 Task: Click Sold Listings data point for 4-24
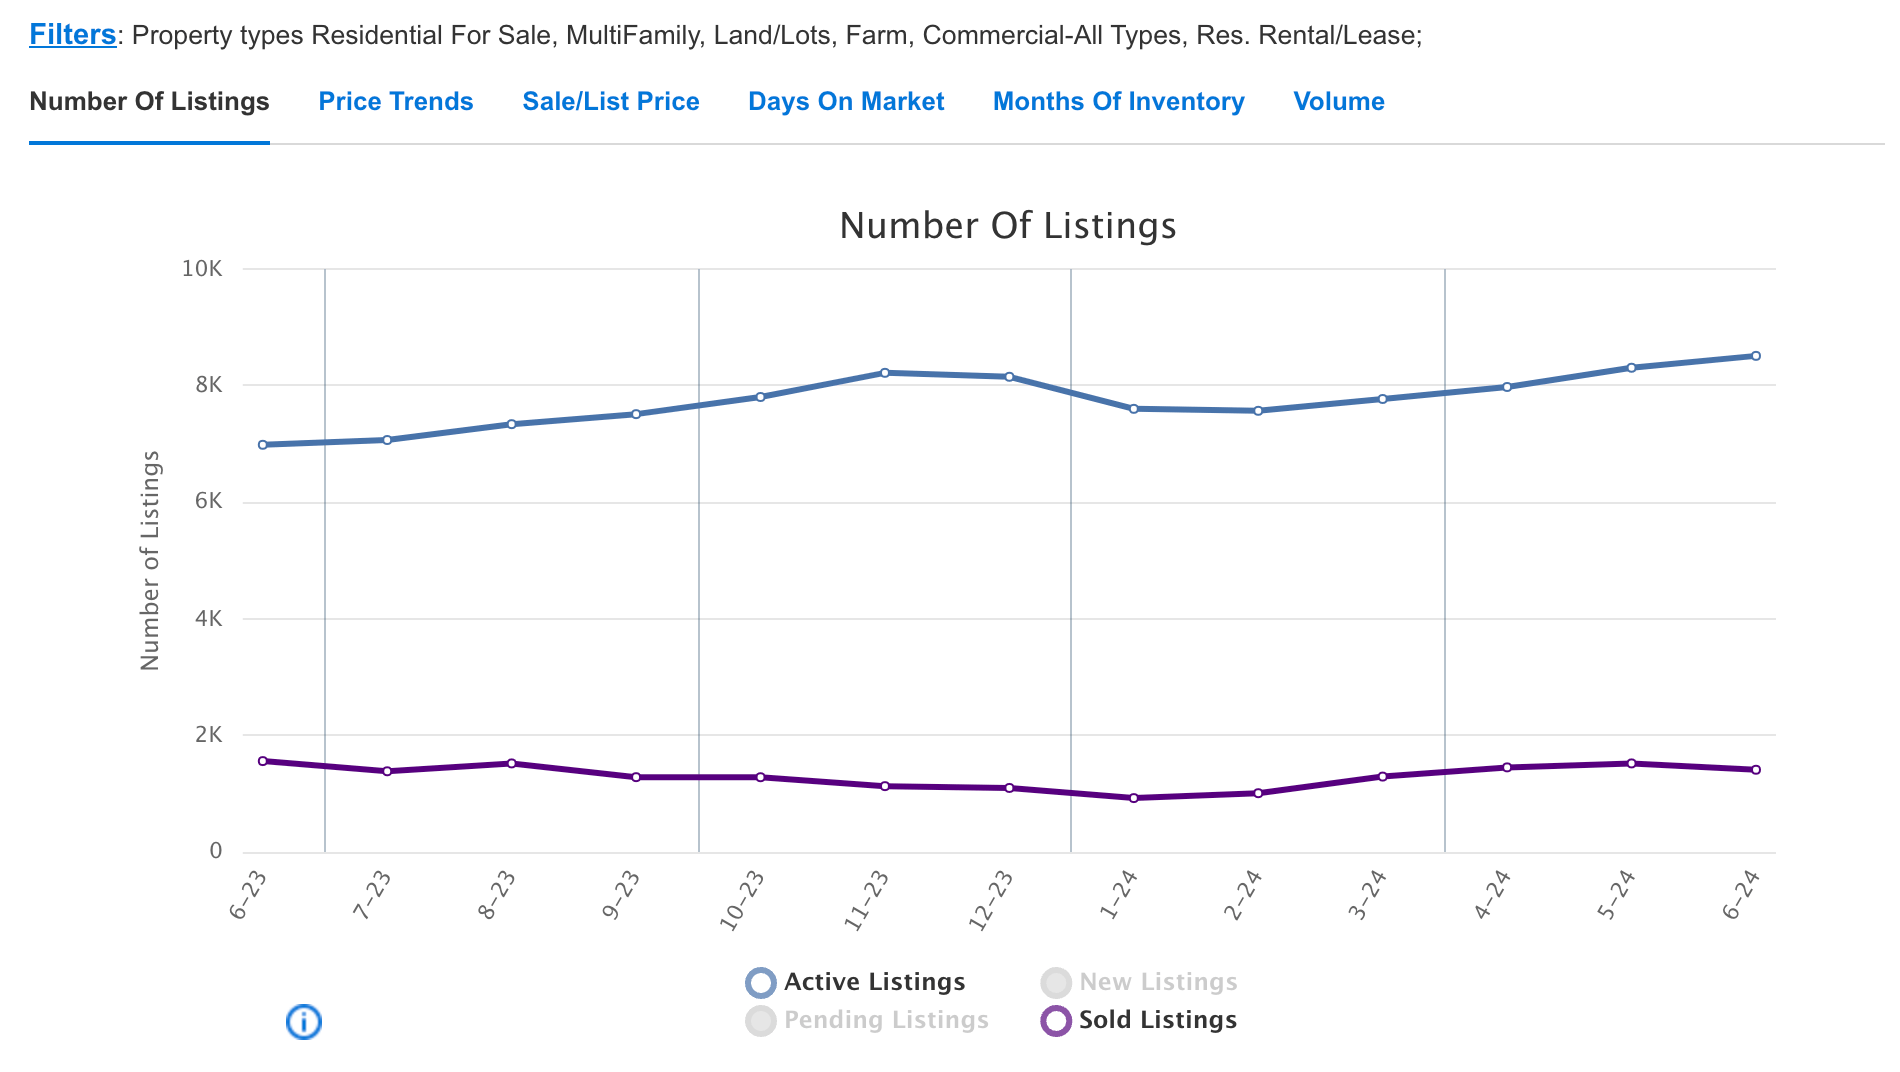click(x=1507, y=767)
